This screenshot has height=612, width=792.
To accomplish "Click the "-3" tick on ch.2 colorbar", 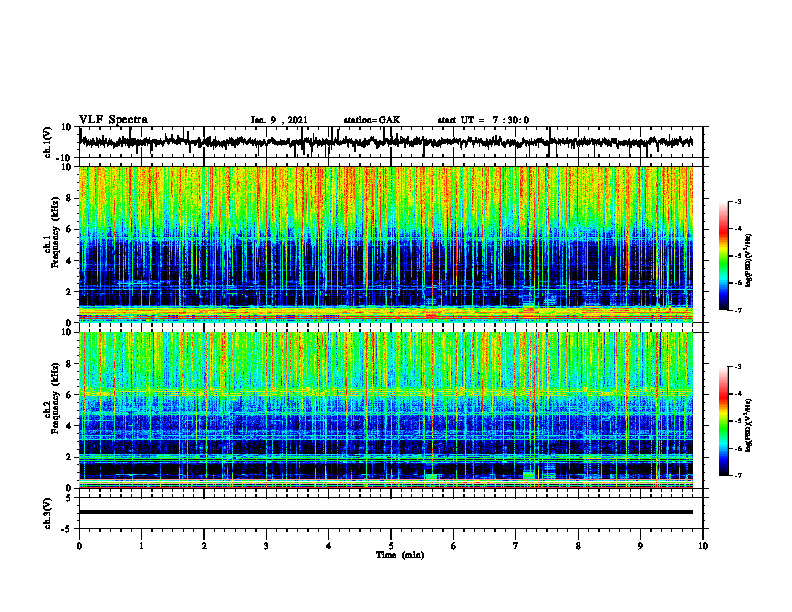I will [x=738, y=367].
